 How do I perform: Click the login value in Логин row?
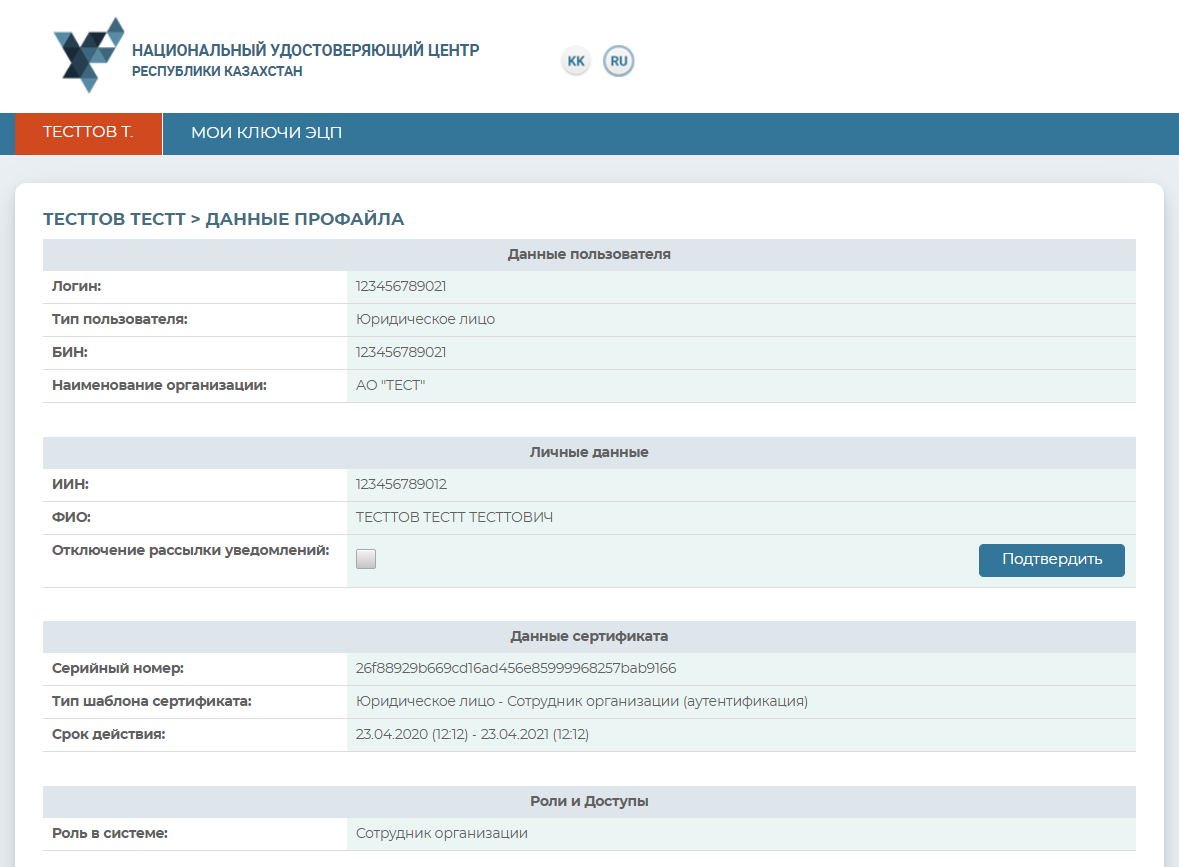coord(401,287)
